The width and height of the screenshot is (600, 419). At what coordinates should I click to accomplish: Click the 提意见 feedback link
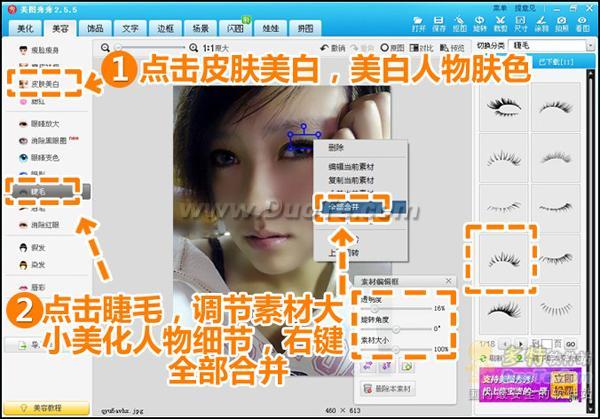pos(525,8)
